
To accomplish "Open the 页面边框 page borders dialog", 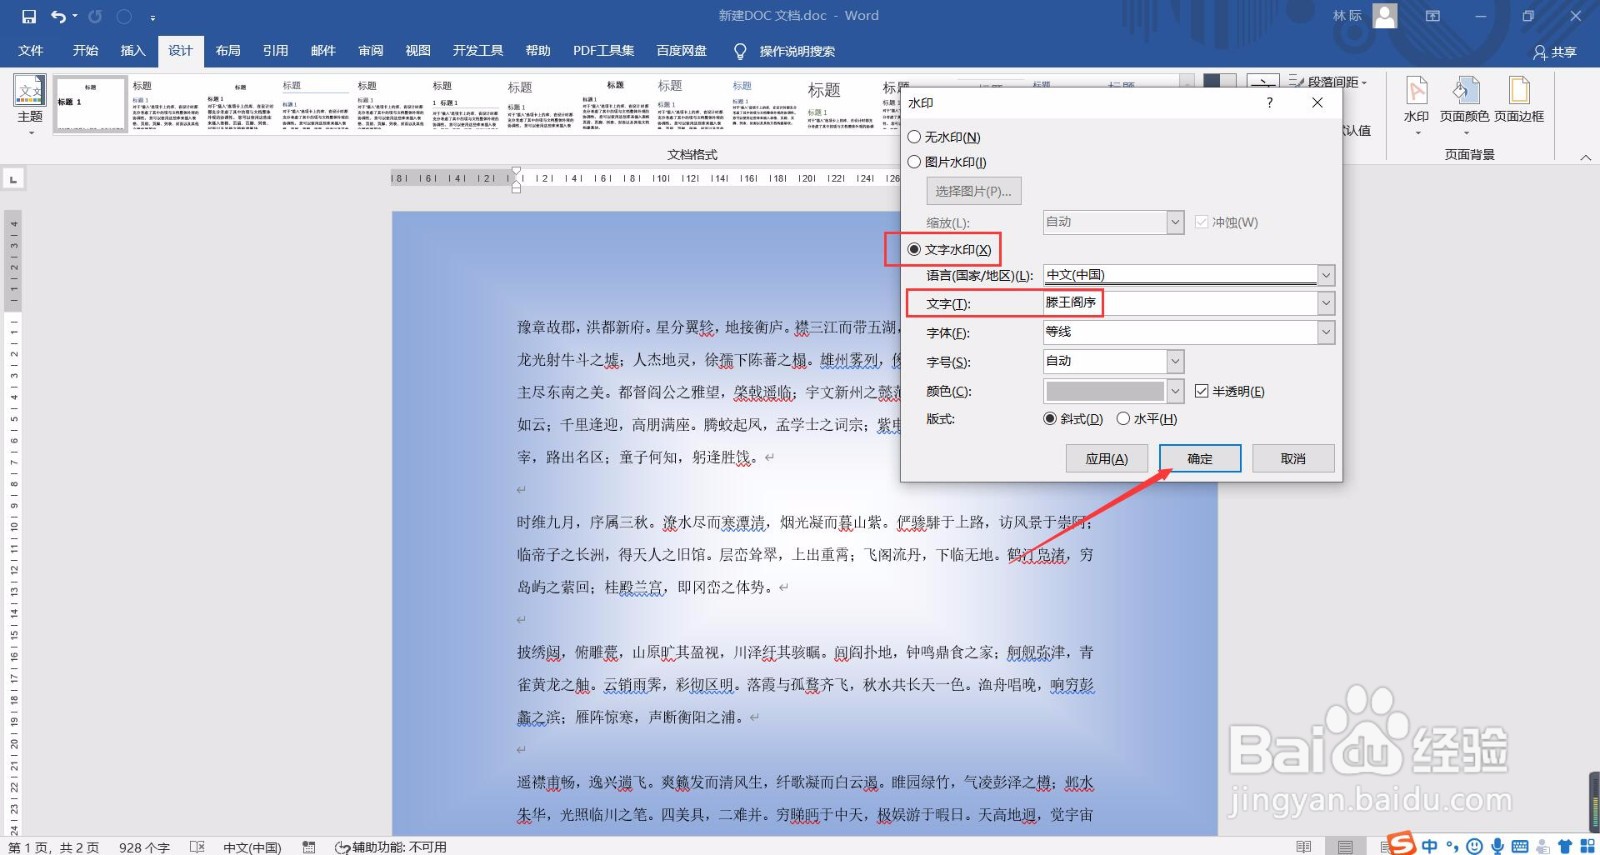I will 1519,100.
